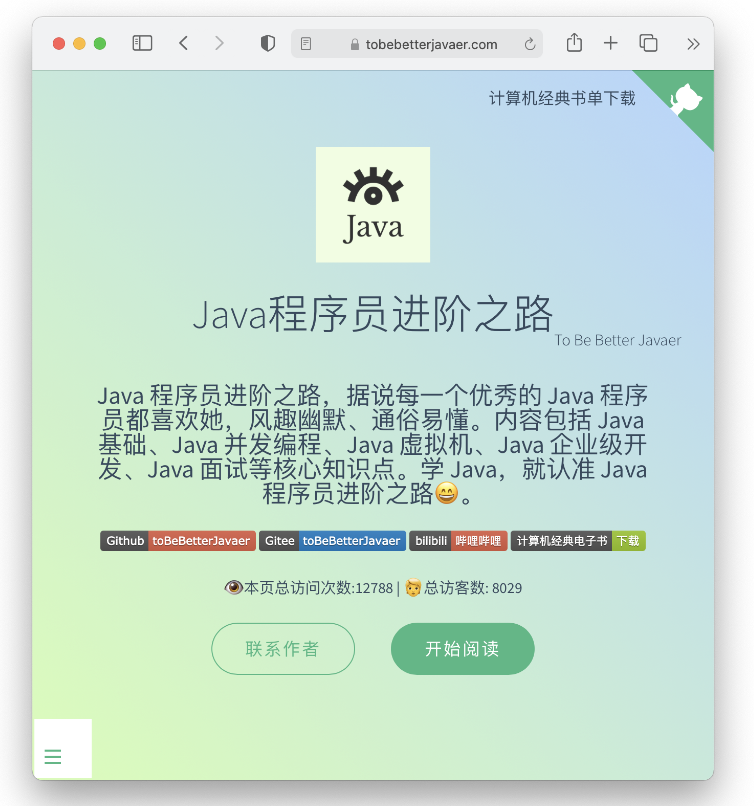Go forward with the right arrow
The height and width of the screenshot is (806, 754).
219,43
